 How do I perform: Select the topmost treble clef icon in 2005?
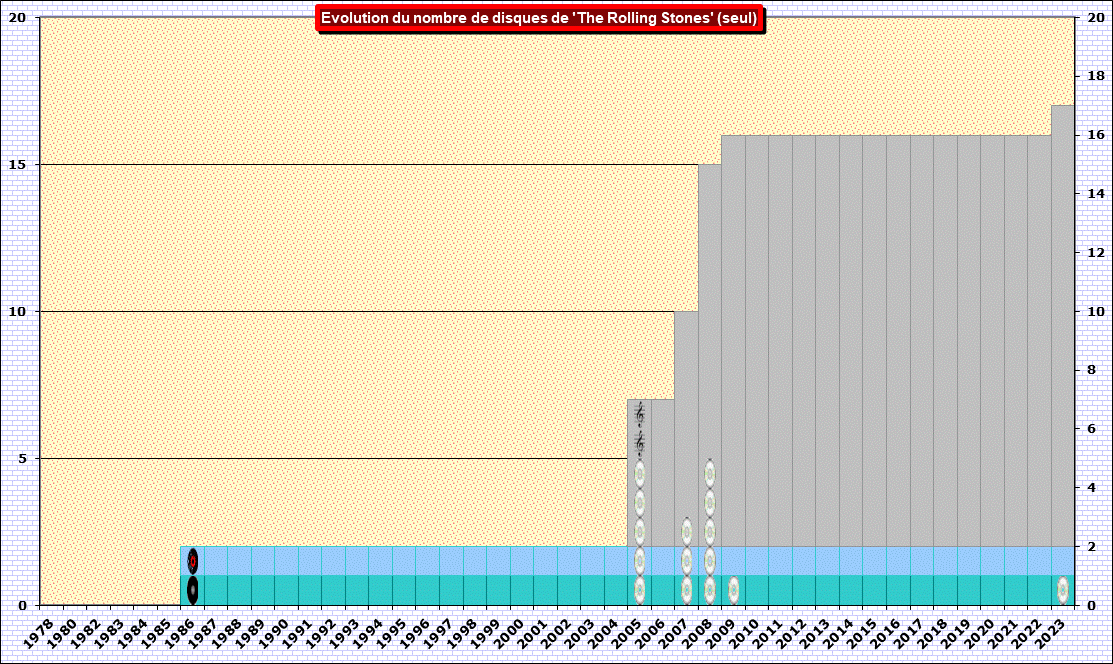click(x=640, y=413)
